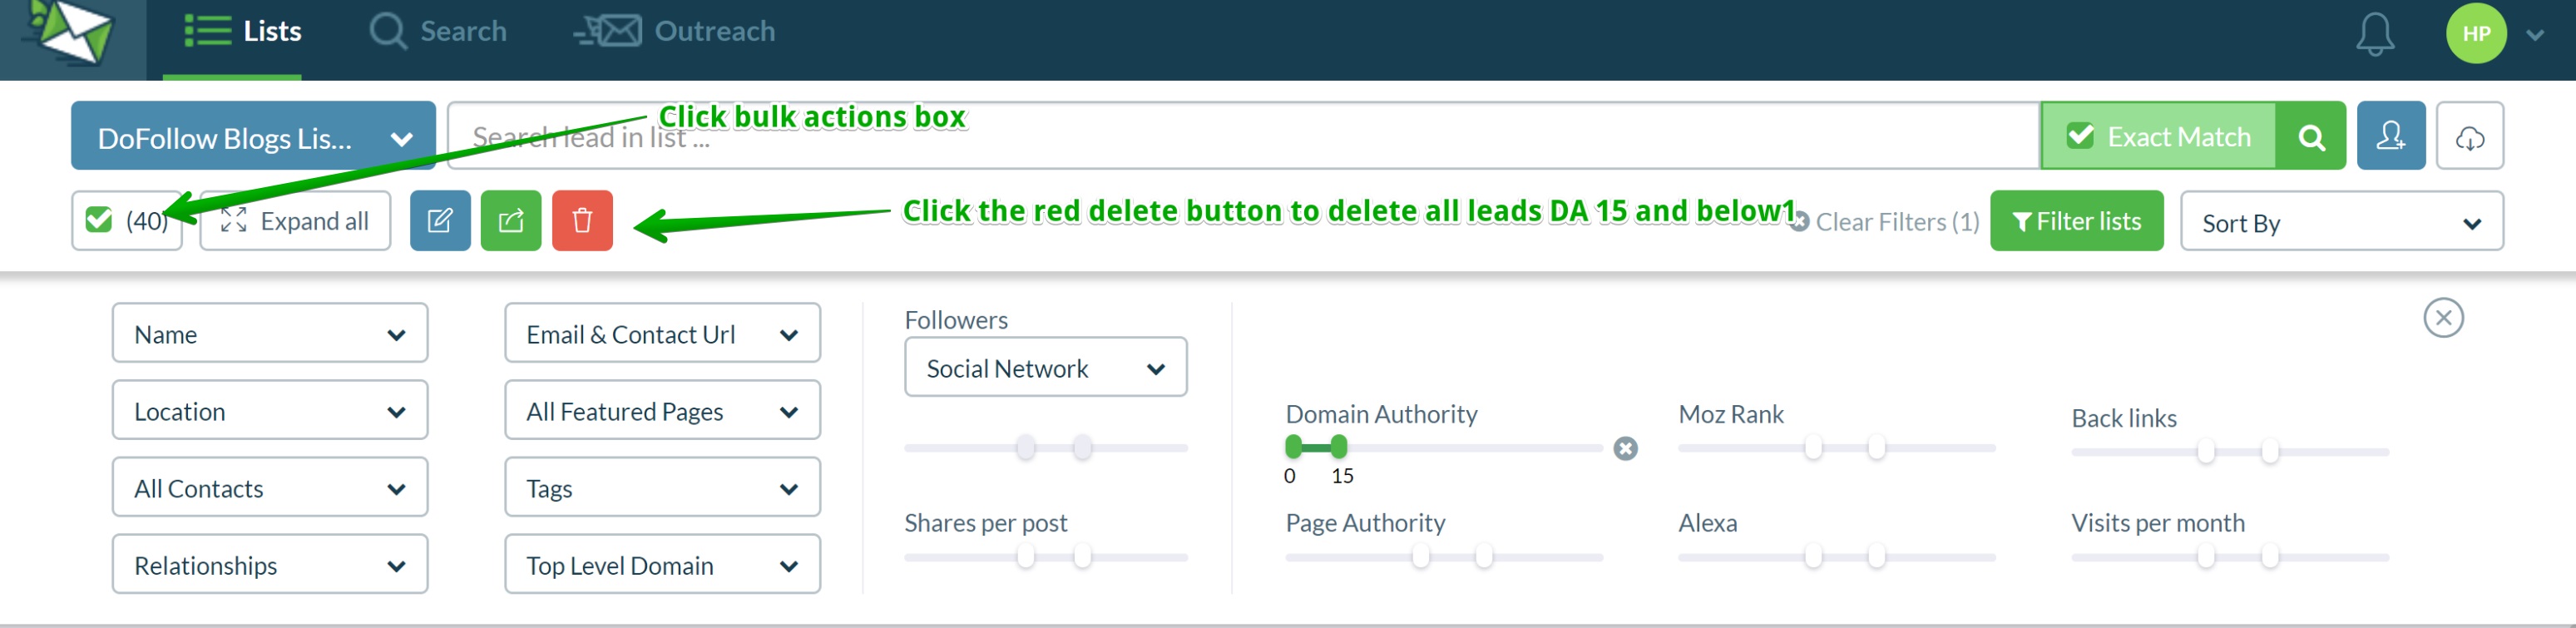The height and width of the screenshot is (628, 2576).
Task: Toggle the Exact Match checkbox
Action: coord(2080,136)
